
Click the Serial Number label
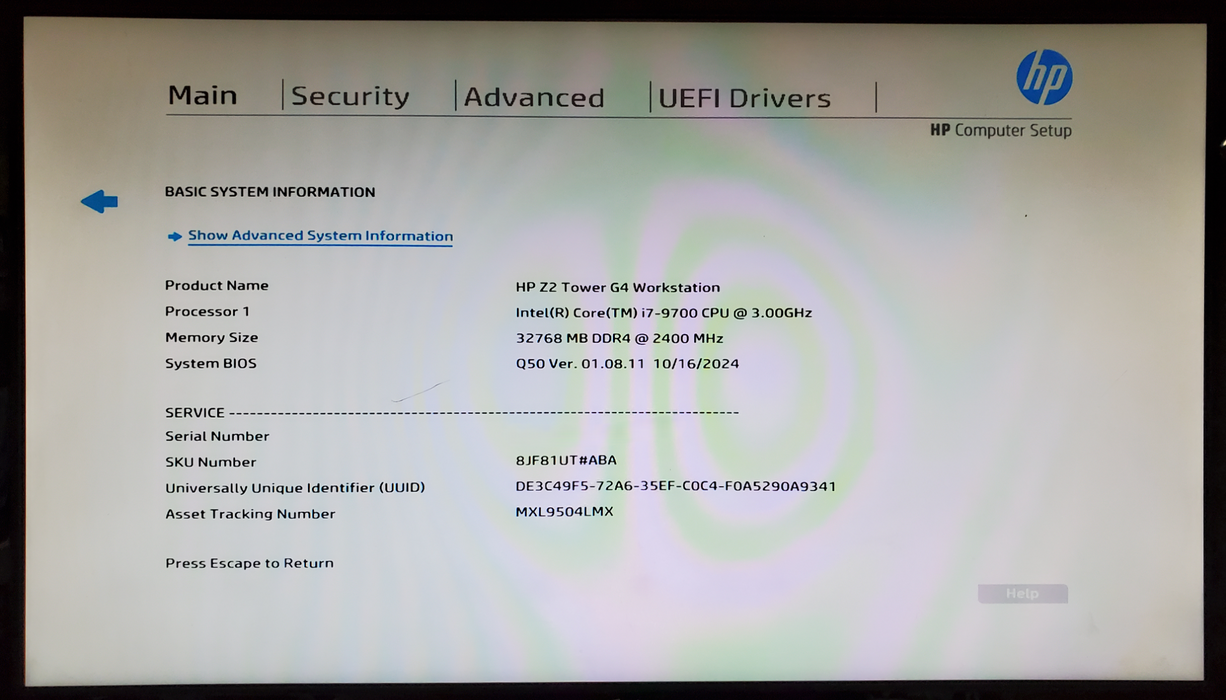click(217, 436)
